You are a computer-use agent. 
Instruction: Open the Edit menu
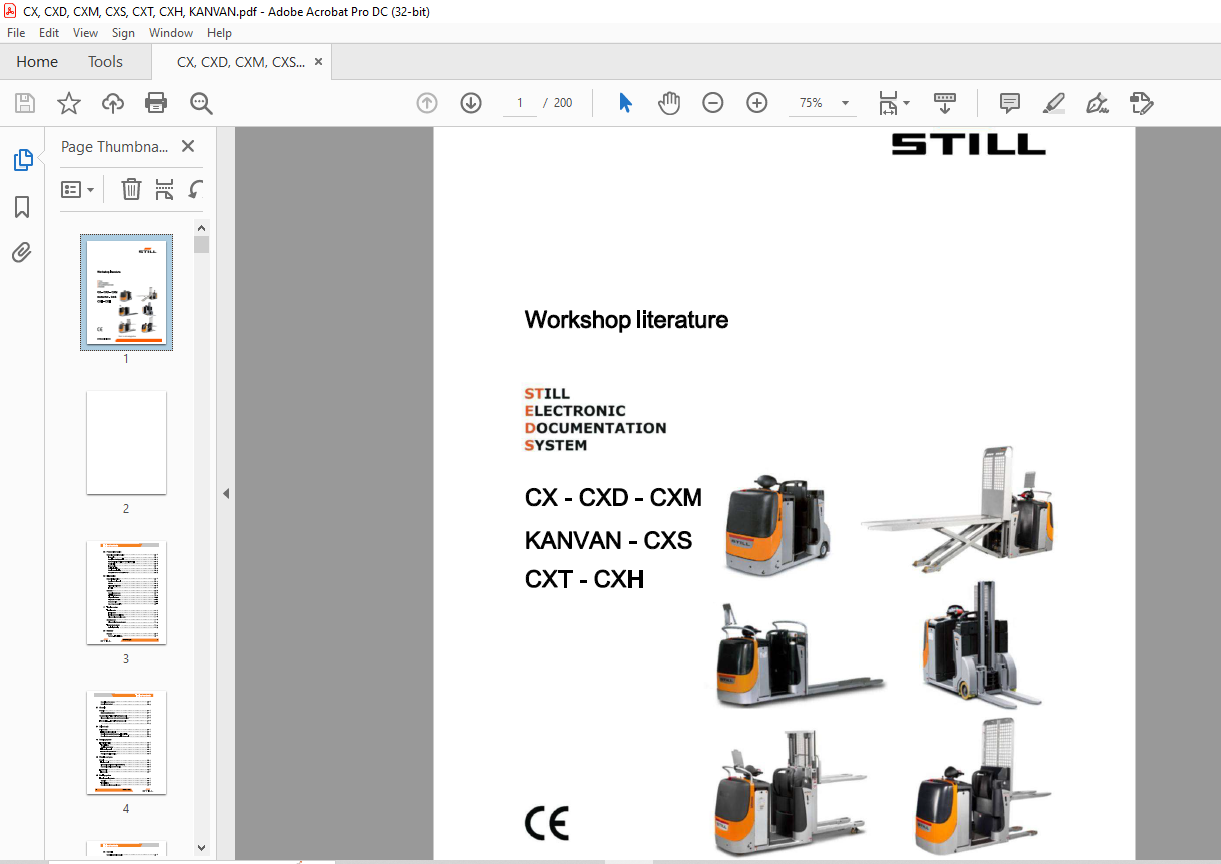pyautogui.click(x=49, y=33)
